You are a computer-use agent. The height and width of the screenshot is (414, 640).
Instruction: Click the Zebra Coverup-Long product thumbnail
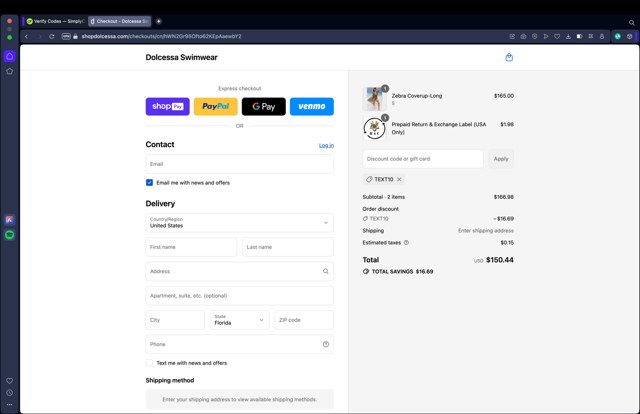(x=374, y=99)
